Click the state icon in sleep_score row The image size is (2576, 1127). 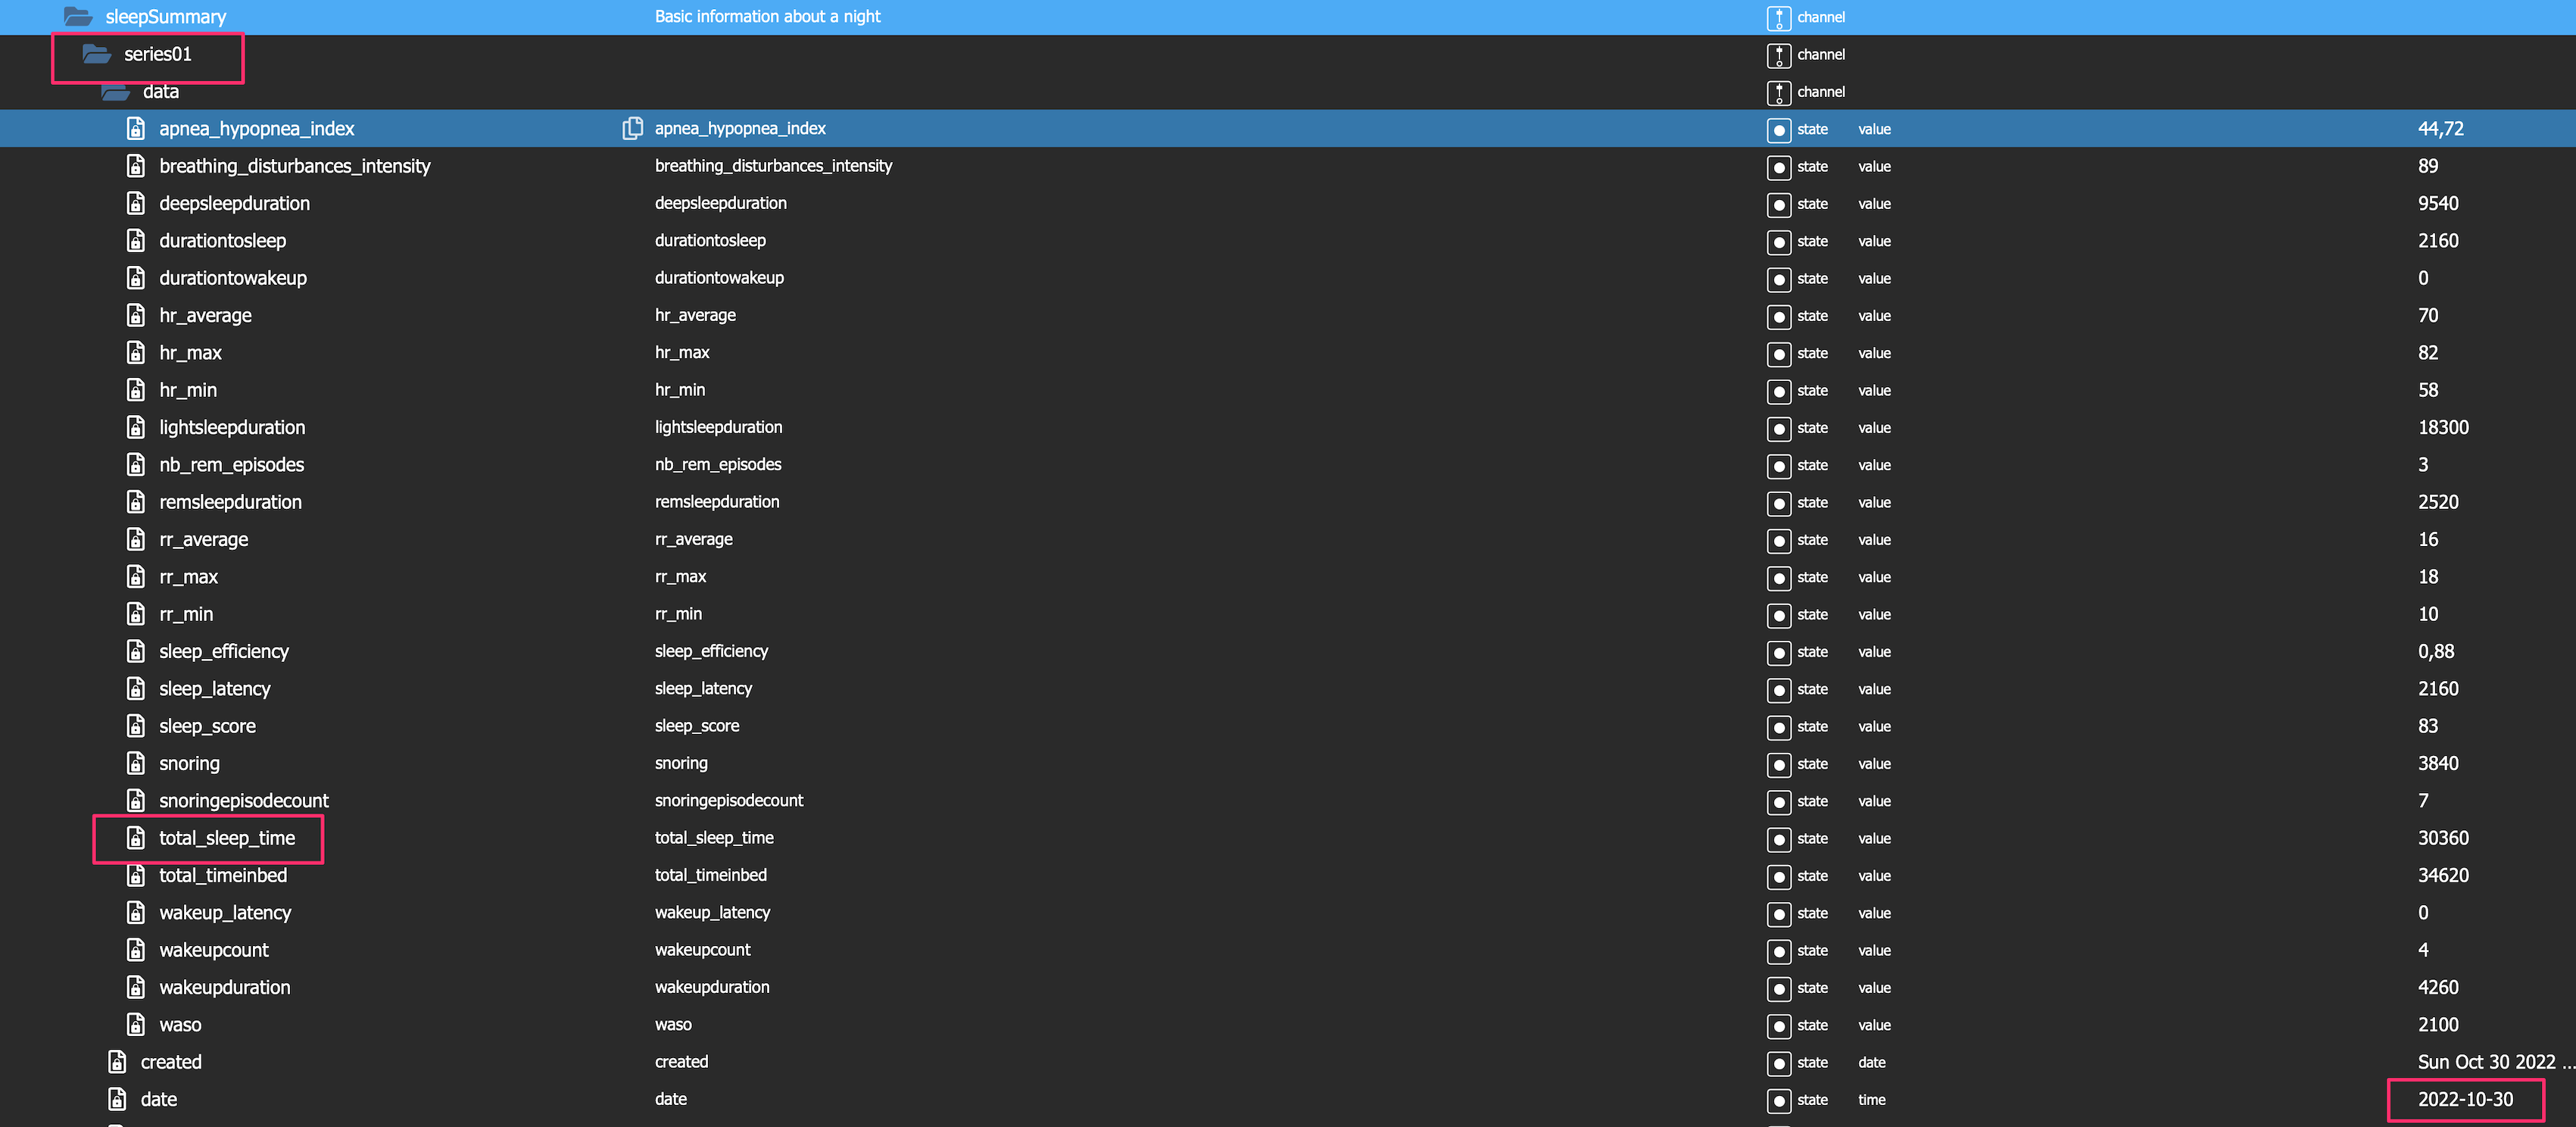coord(1778,727)
